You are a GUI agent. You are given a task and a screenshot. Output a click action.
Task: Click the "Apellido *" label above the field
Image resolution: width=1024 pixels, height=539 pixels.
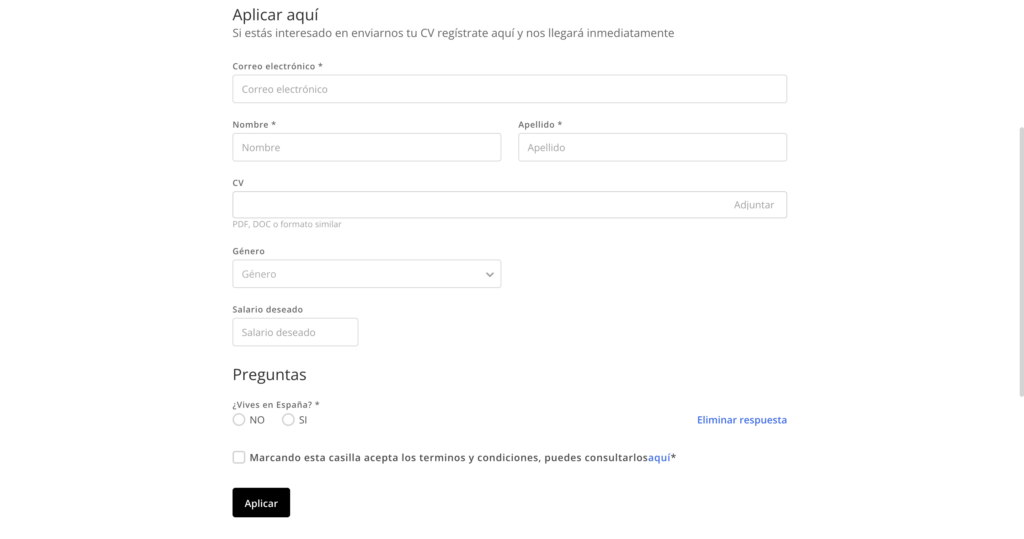pyautogui.click(x=540, y=125)
